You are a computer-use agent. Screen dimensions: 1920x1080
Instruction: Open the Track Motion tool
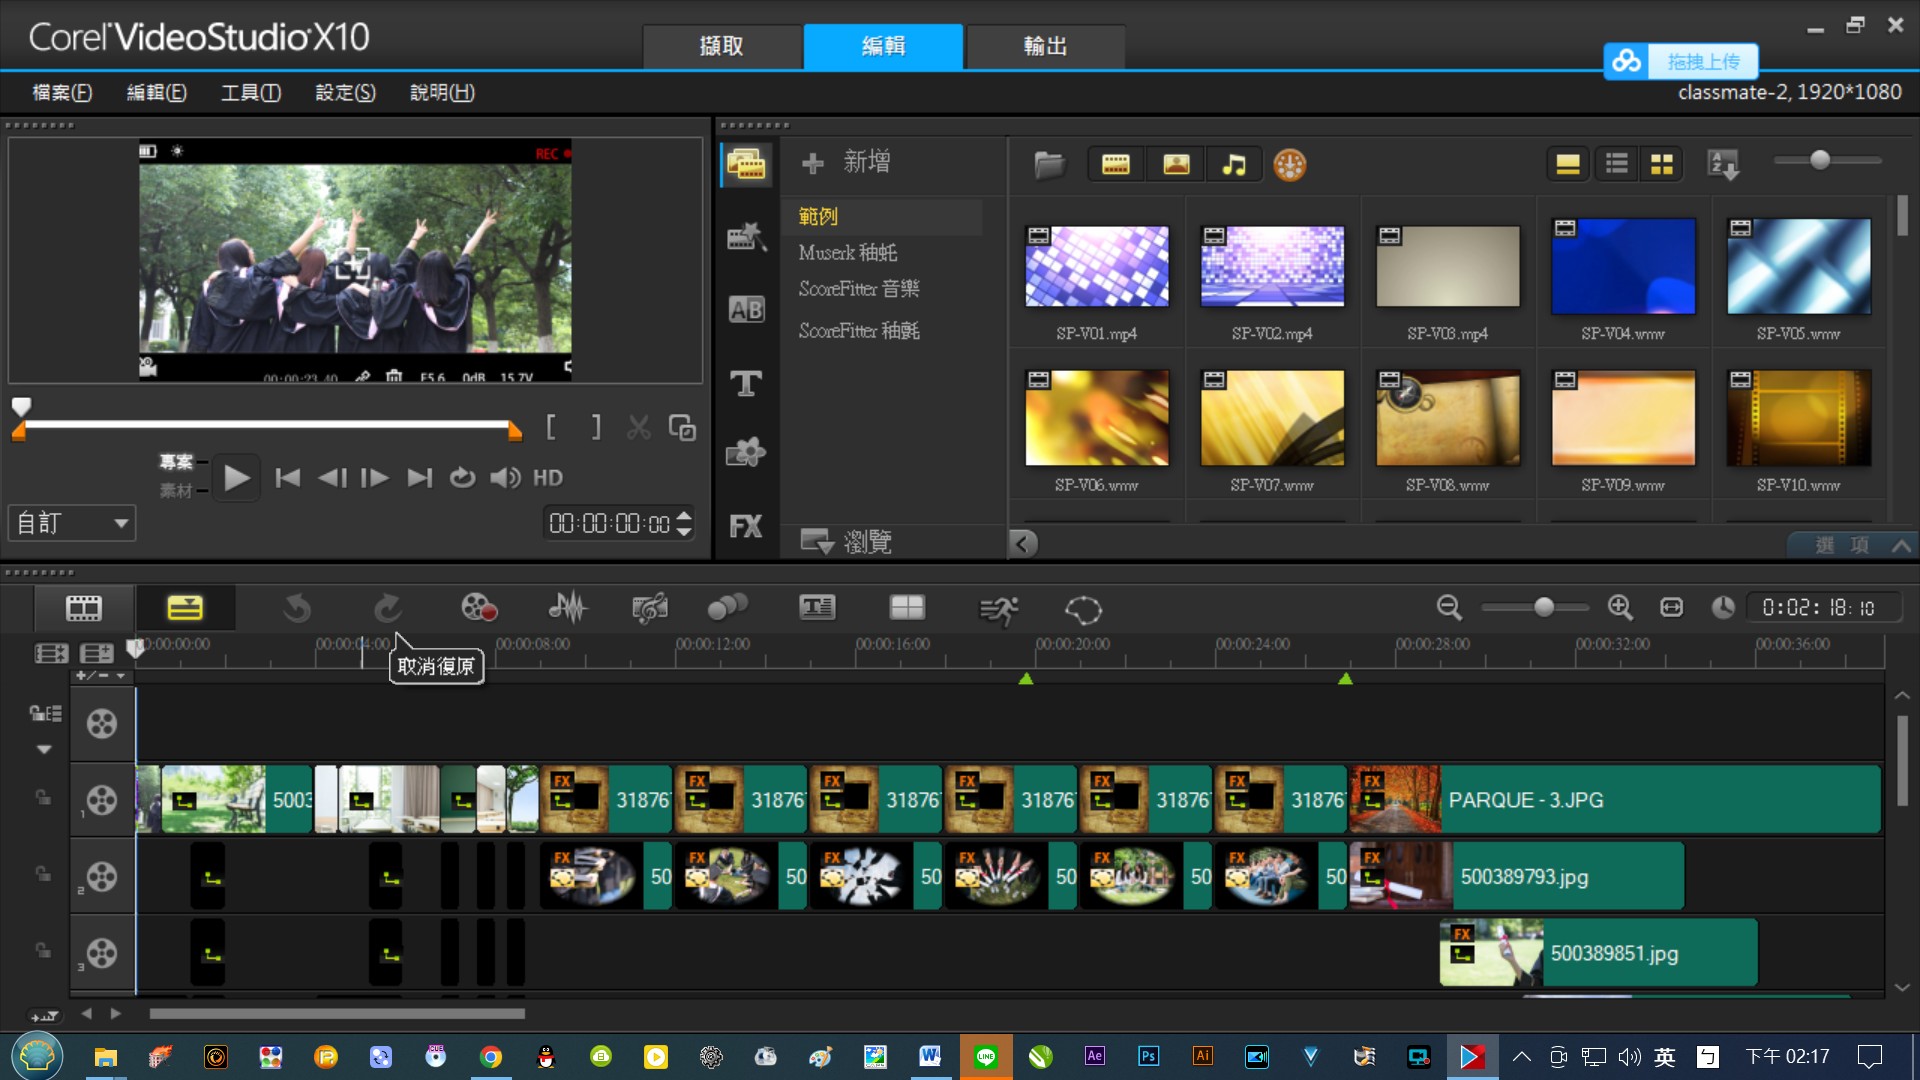[728, 608]
